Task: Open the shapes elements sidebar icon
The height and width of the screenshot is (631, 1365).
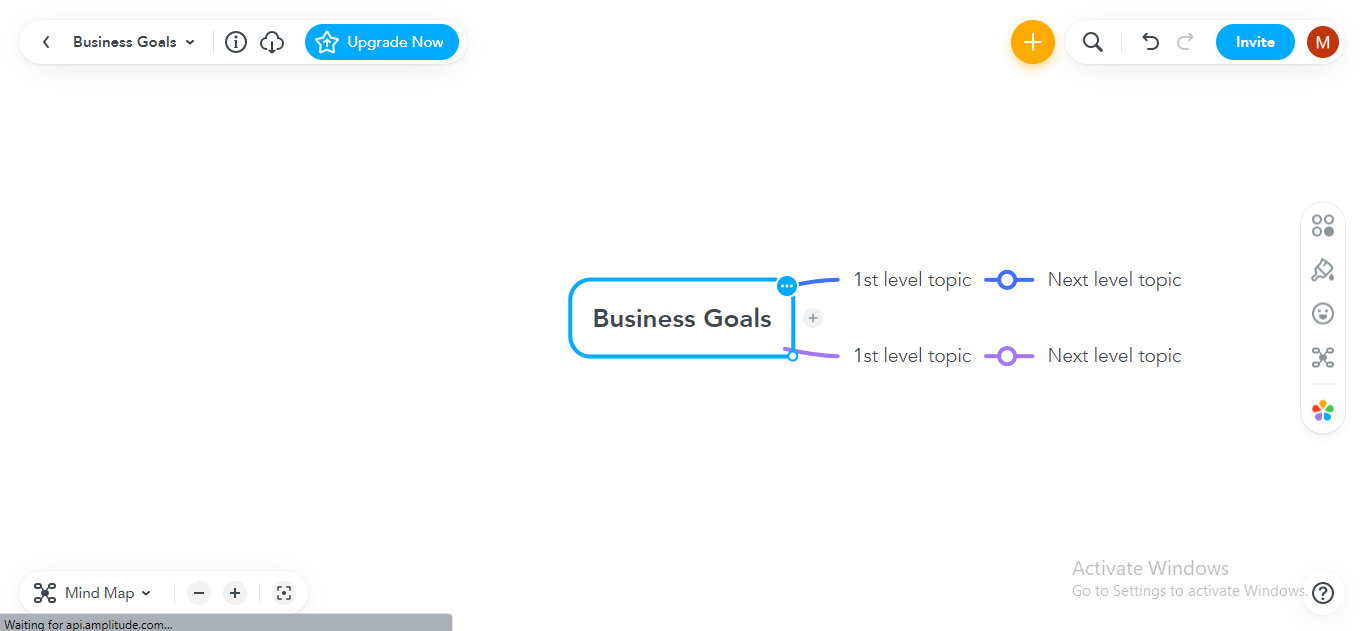Action: click(1323, 226)
